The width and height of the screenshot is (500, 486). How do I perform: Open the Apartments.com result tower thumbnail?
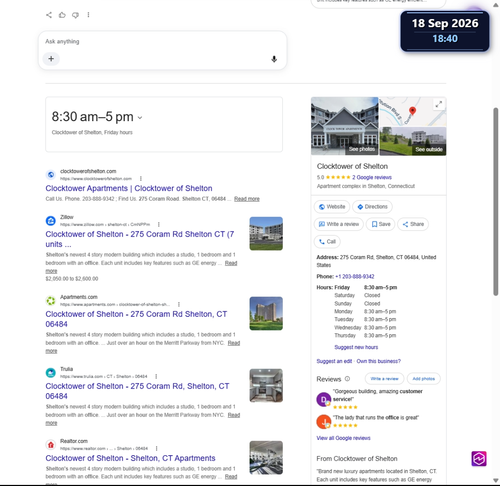tap(266, 313)
